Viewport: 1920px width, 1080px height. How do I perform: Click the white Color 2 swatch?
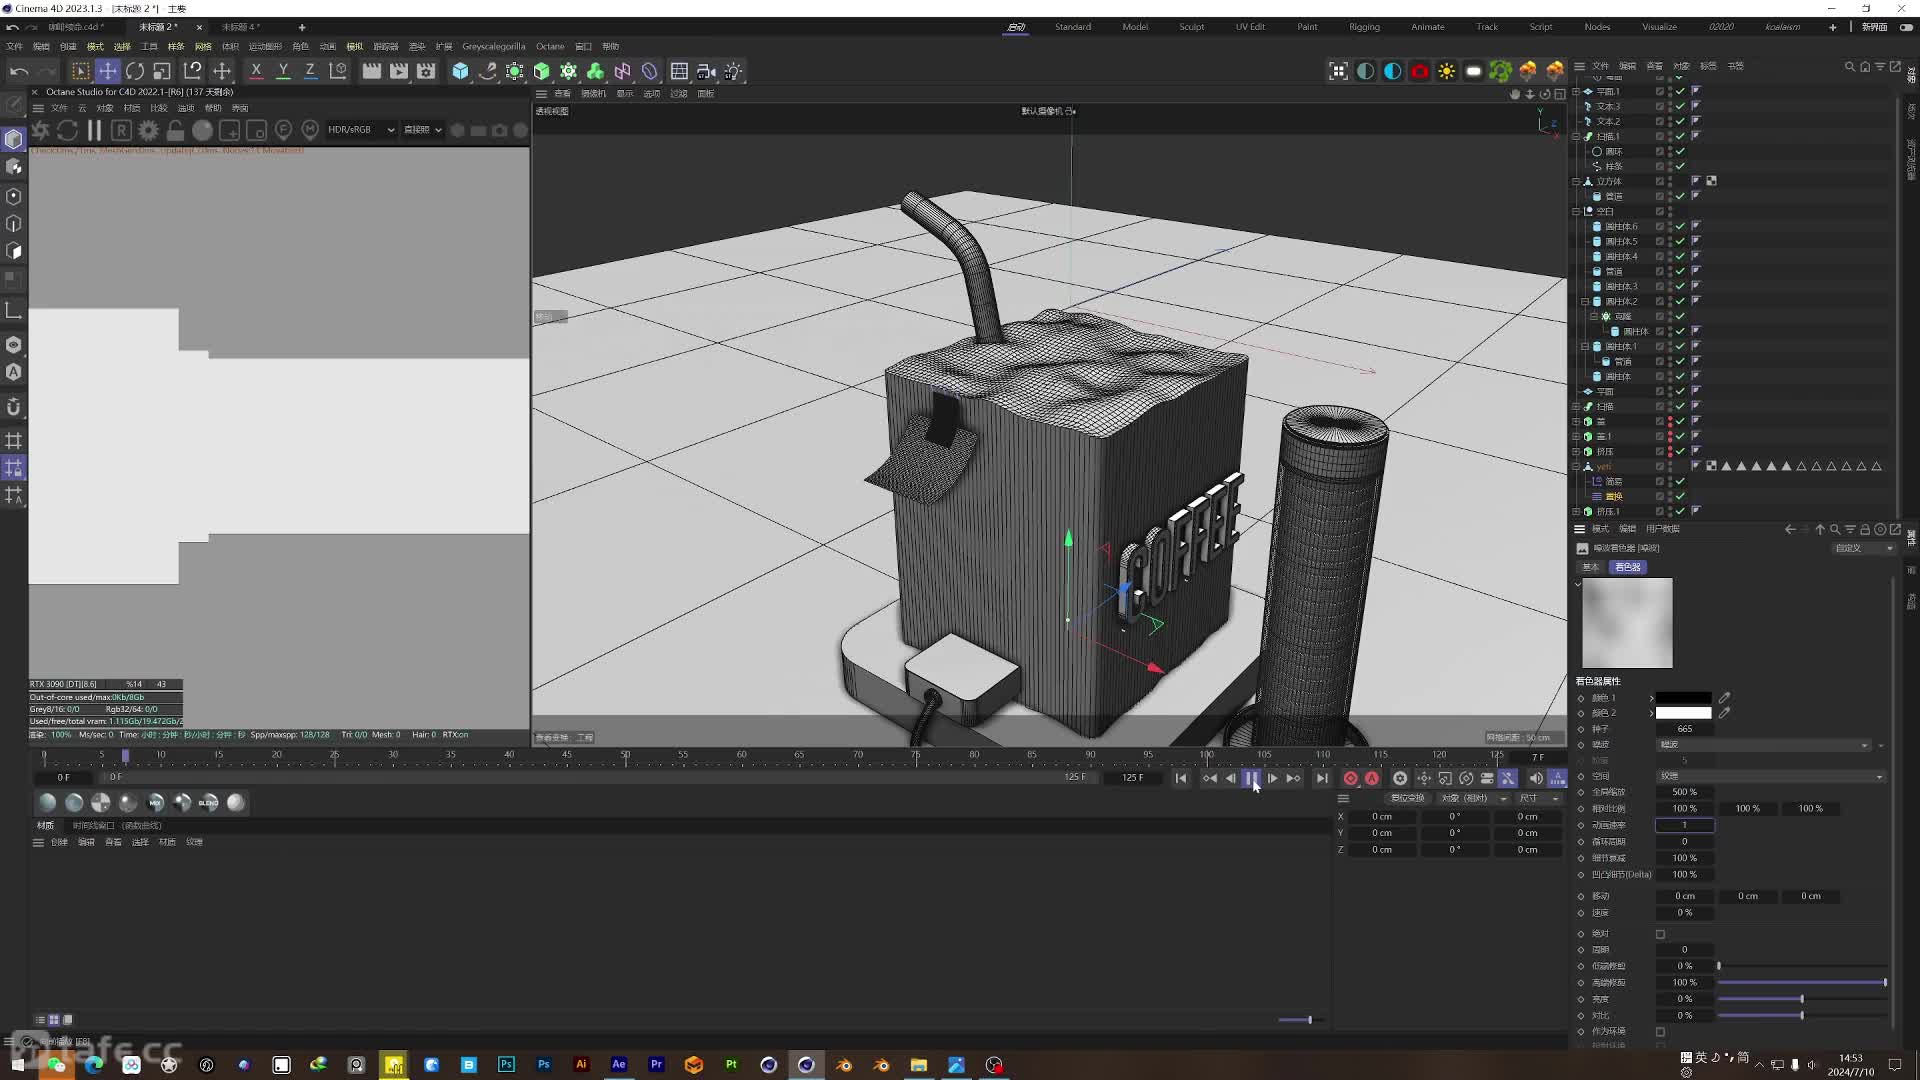tap(1684, 713)
